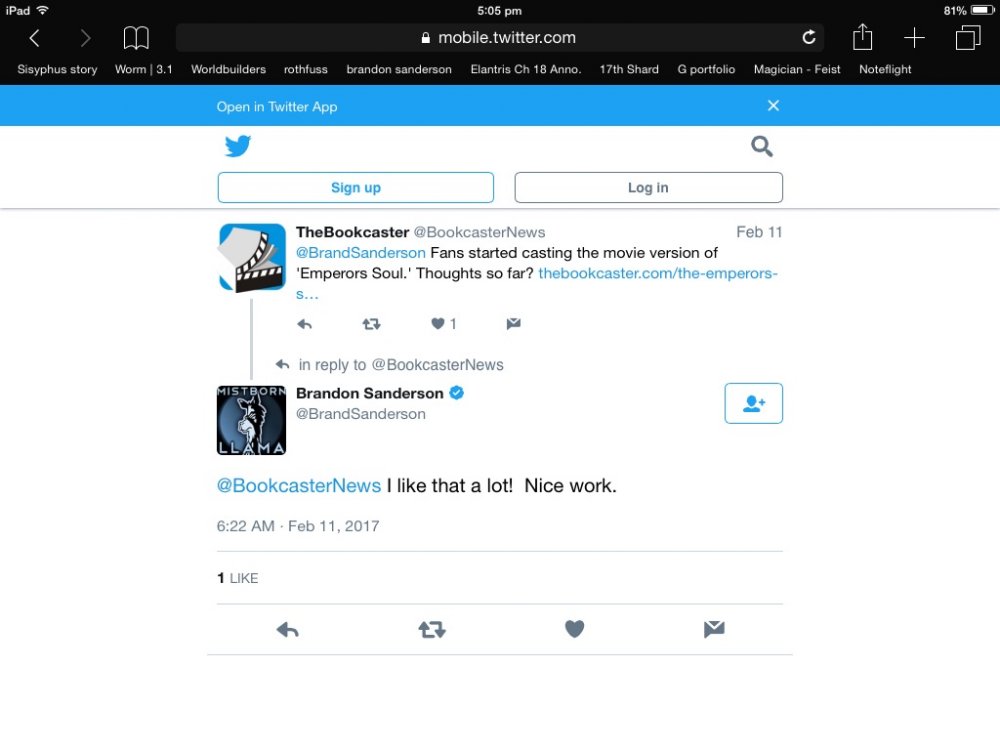The width and height of the screenshot is (1000, 750).
Task: Click the Log in button
Action: [648, 188]
